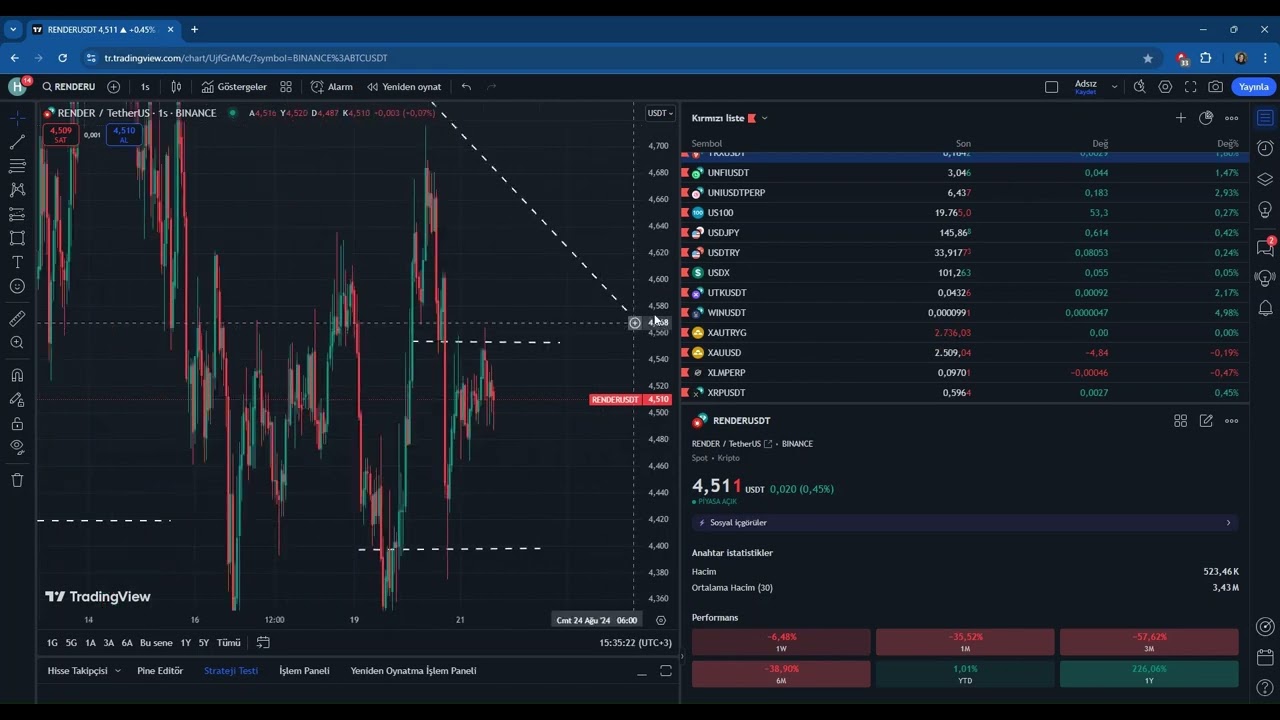This screenshot has height=720, width=1280.
Task: Select the text annotation tool
Action: click(17, 262)
